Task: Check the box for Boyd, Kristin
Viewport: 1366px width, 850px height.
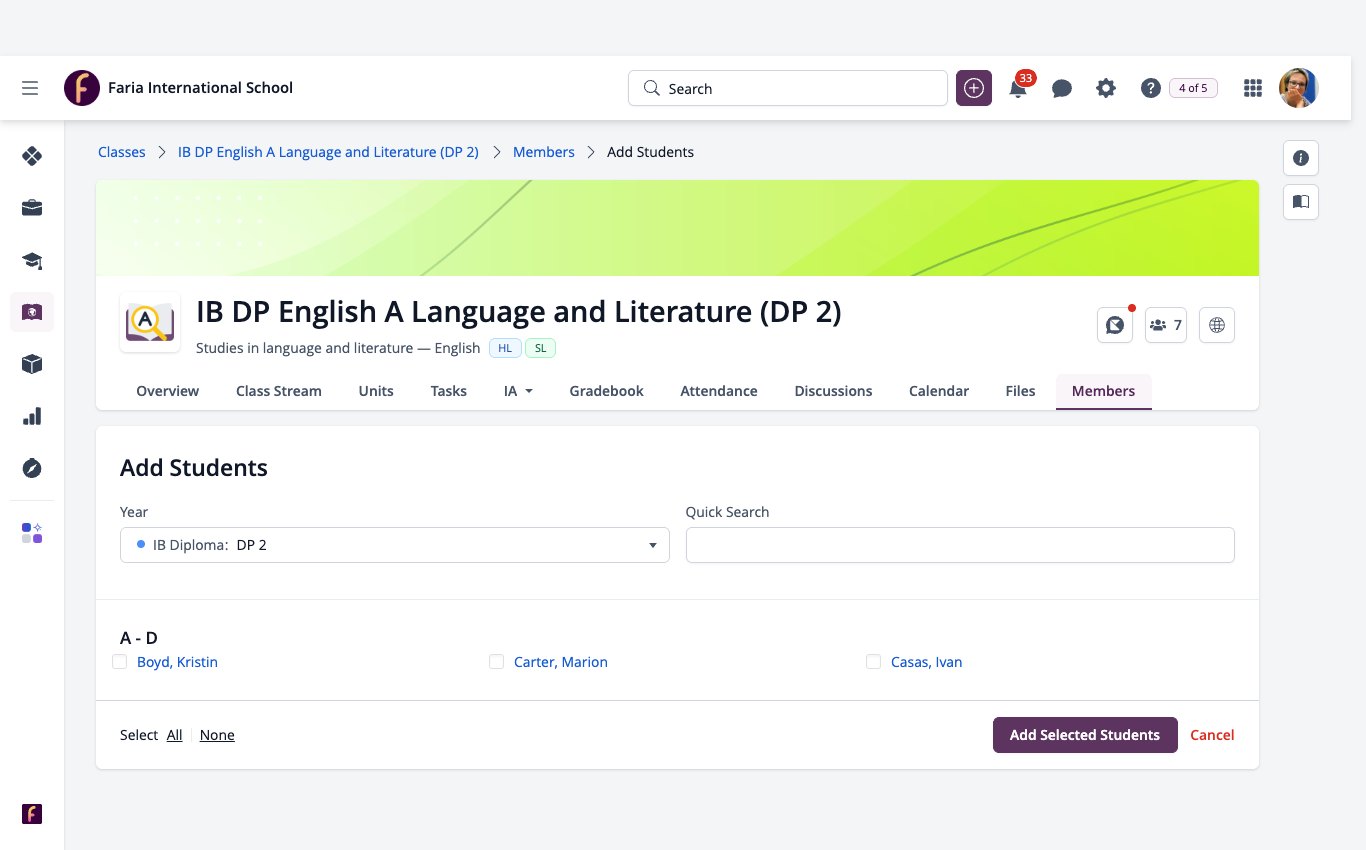Action: point(120,662)
